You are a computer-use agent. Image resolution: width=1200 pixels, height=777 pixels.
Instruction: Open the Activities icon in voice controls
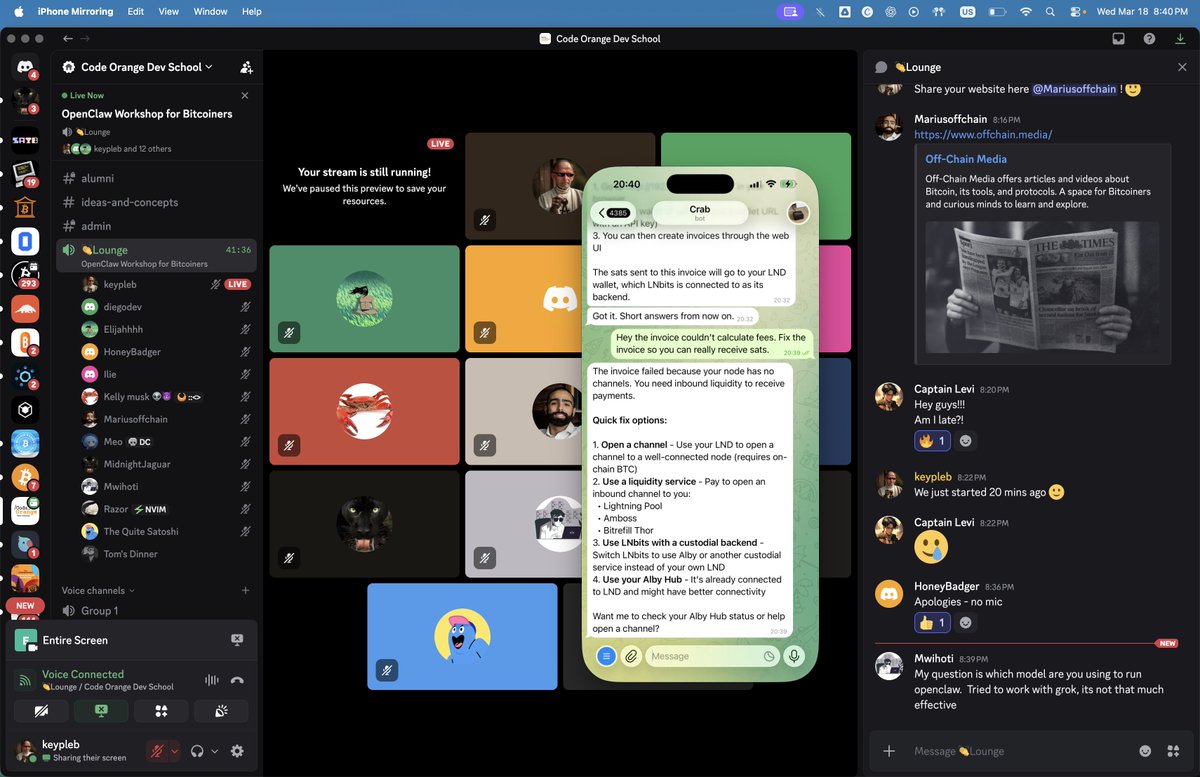(x=160, y=711)
